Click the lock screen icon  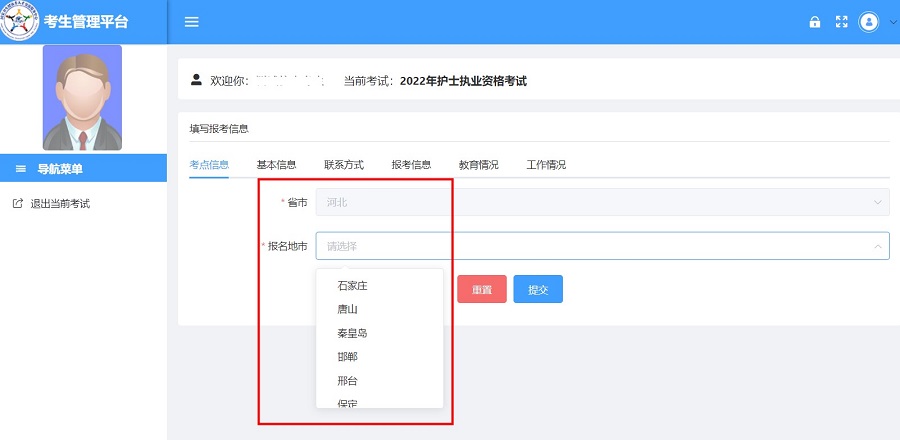pyautogui.click(x=815, y=22)
